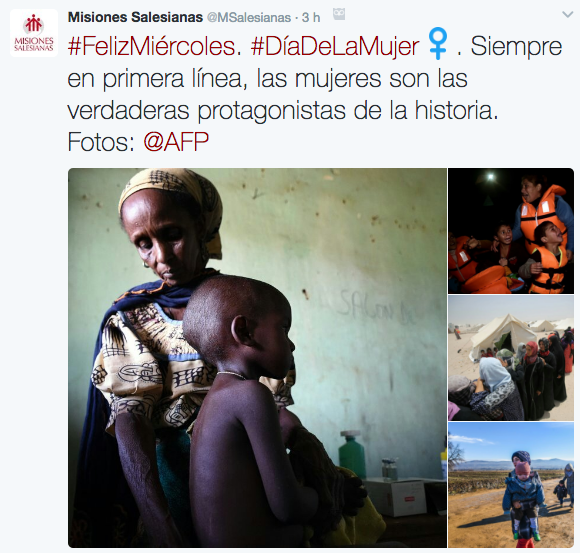Screen dimensions: 580x553
Task: Click the Misiones Salesianas logo text
Action: pyautogui.click(x=34, y=44)
